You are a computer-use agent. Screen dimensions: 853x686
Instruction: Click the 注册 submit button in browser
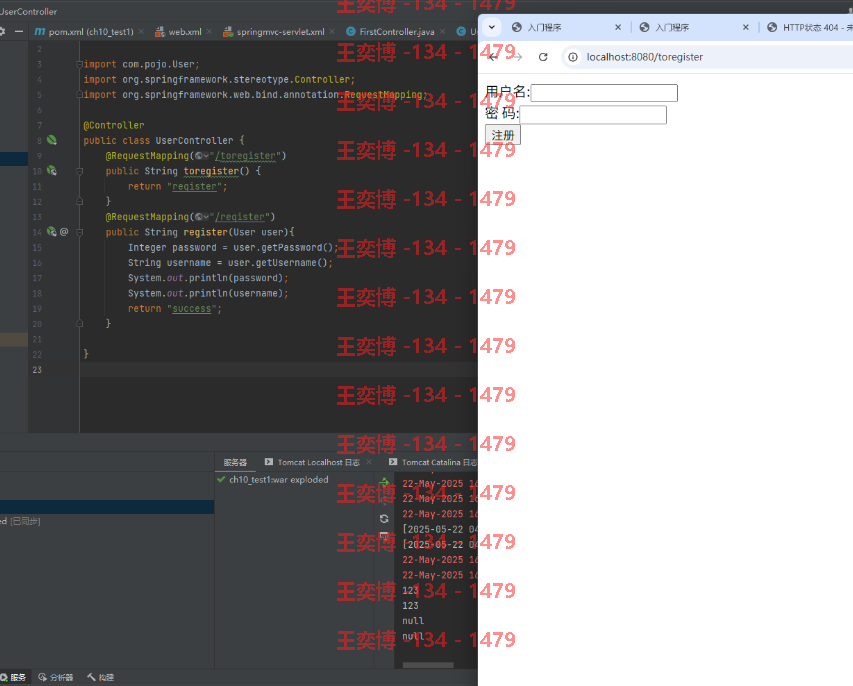pyautogui.click(x=503, y=135)
